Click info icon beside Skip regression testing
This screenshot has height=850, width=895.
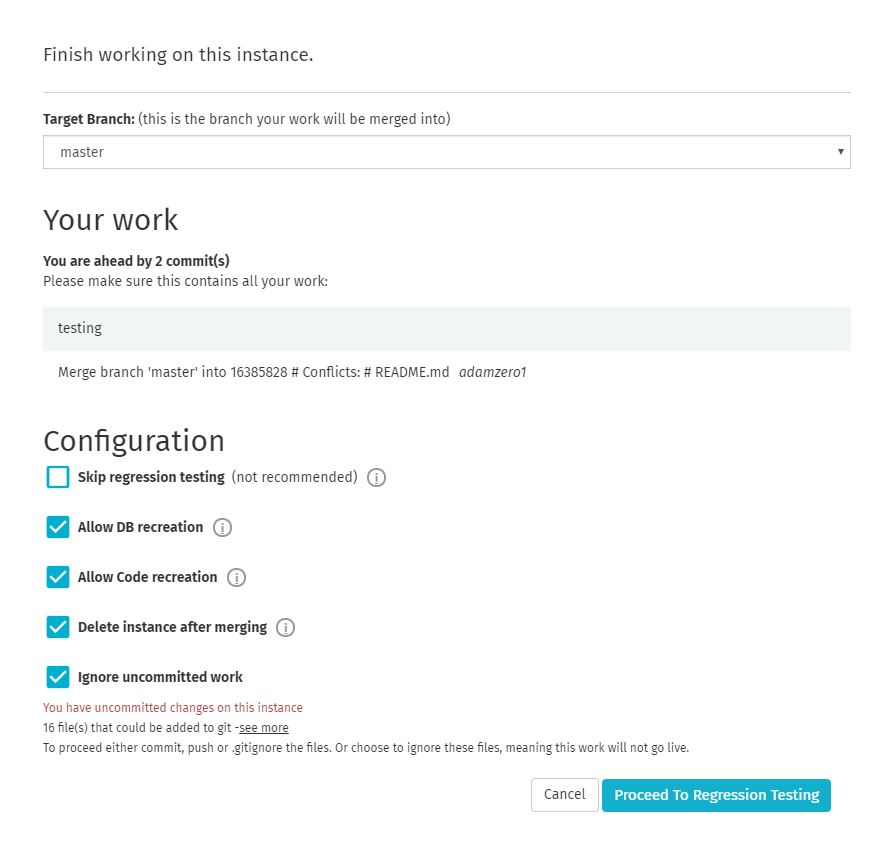(x=376, y=478)
